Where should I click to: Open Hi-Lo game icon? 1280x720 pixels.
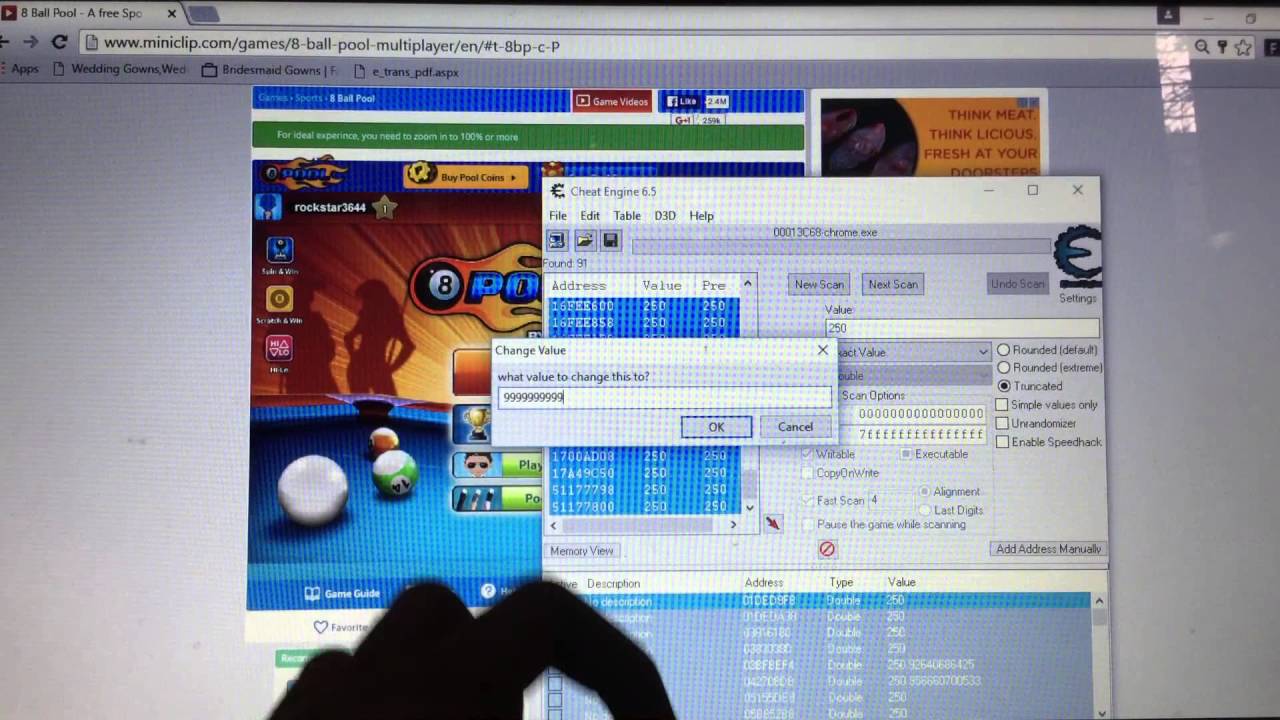(x=279, y=348)
